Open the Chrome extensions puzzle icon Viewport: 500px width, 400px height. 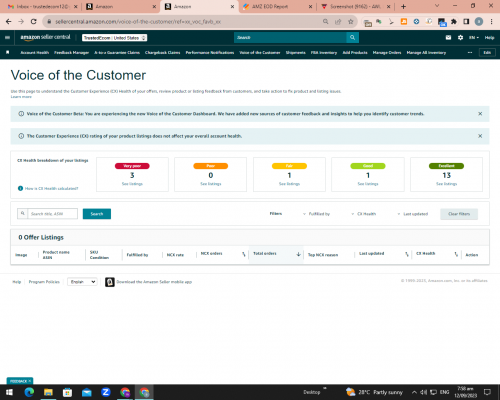pyautogui.click(x=454, y=22)
